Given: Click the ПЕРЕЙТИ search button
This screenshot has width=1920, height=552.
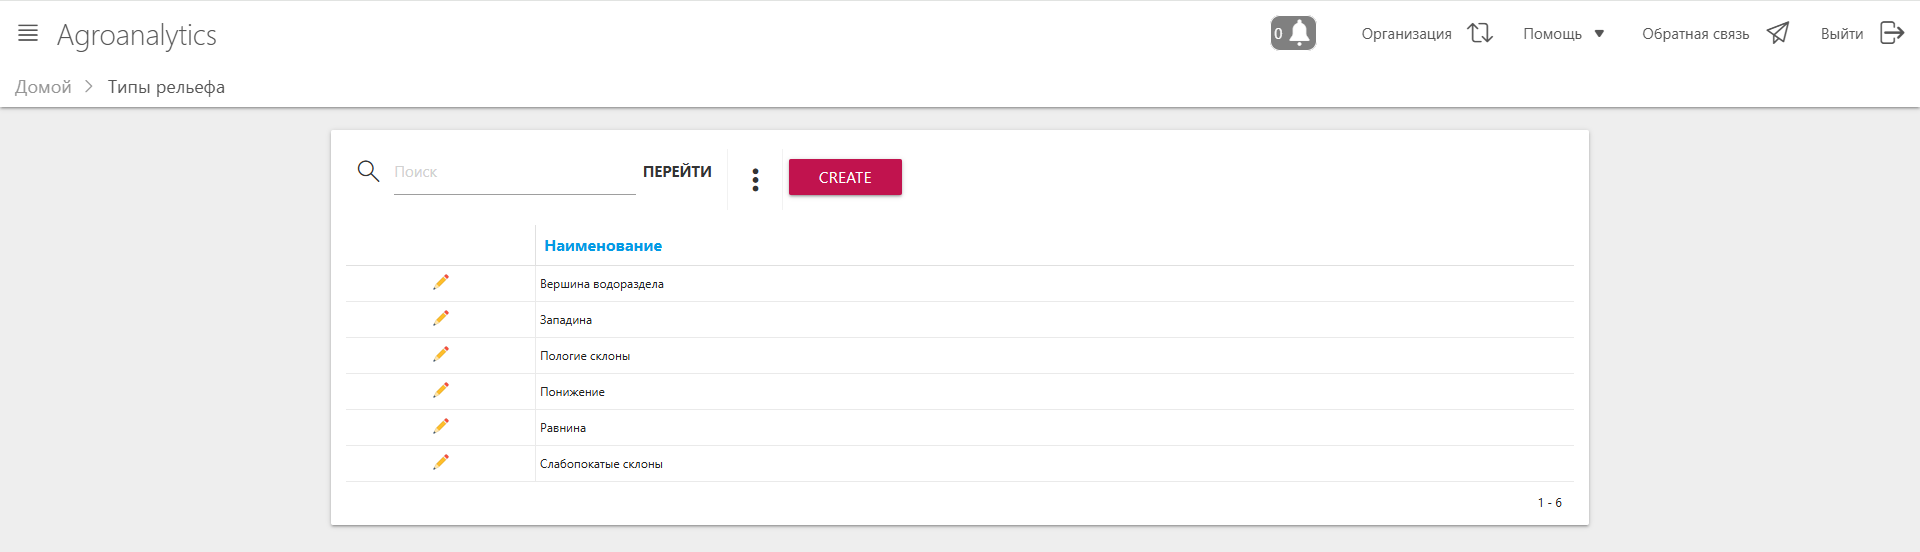Looking at the screenshot, I should [x=677, y=172].
